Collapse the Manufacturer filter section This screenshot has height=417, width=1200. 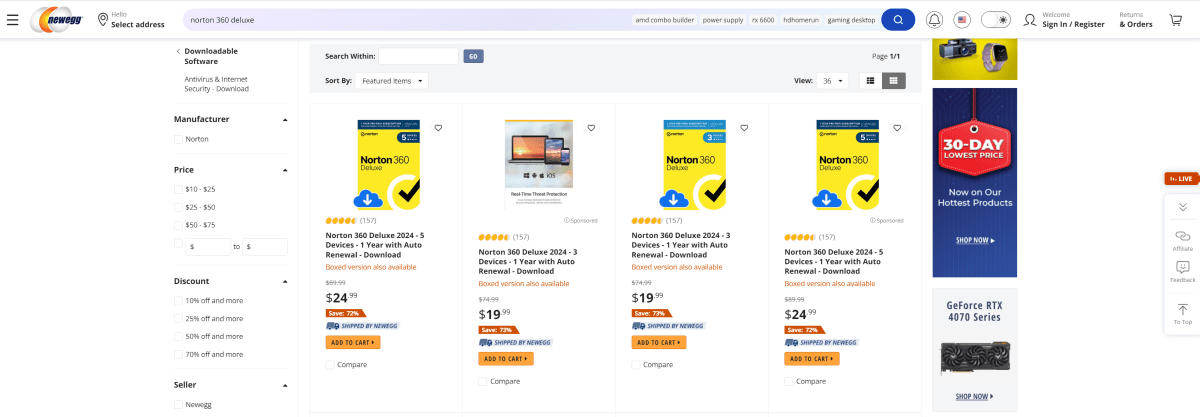[285, 120]
